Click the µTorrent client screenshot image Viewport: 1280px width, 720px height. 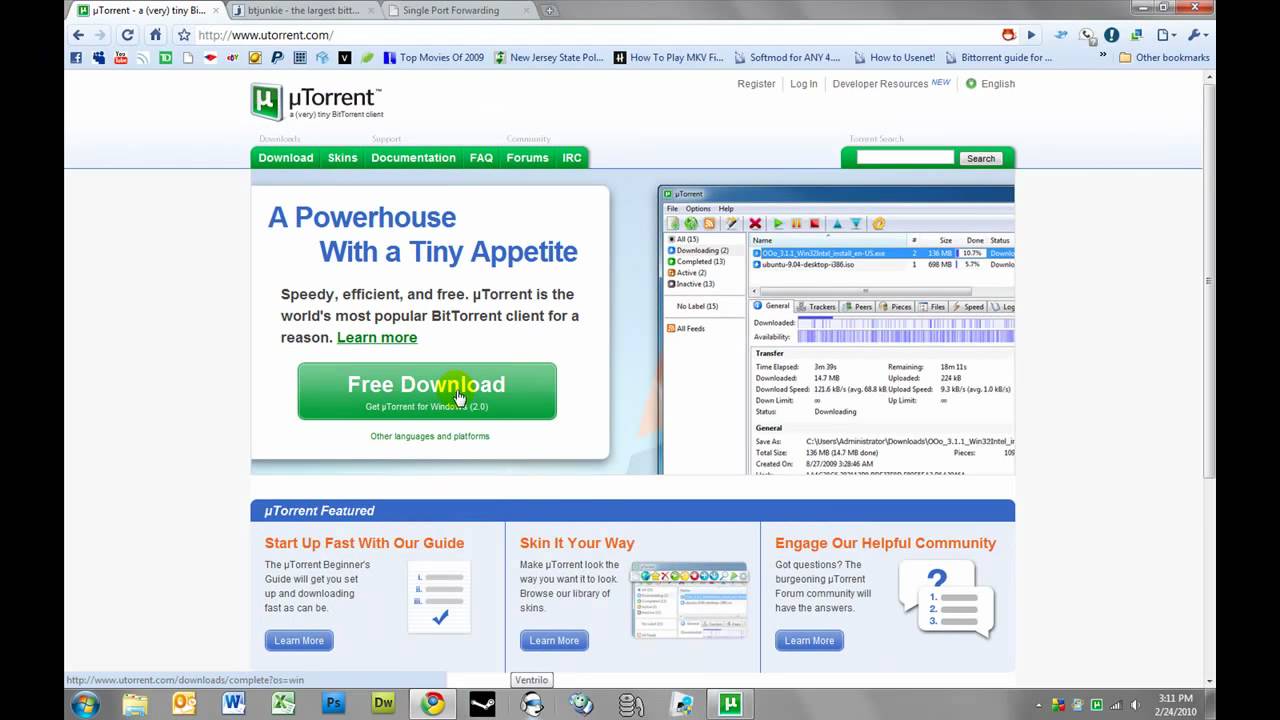pos(836,330)
